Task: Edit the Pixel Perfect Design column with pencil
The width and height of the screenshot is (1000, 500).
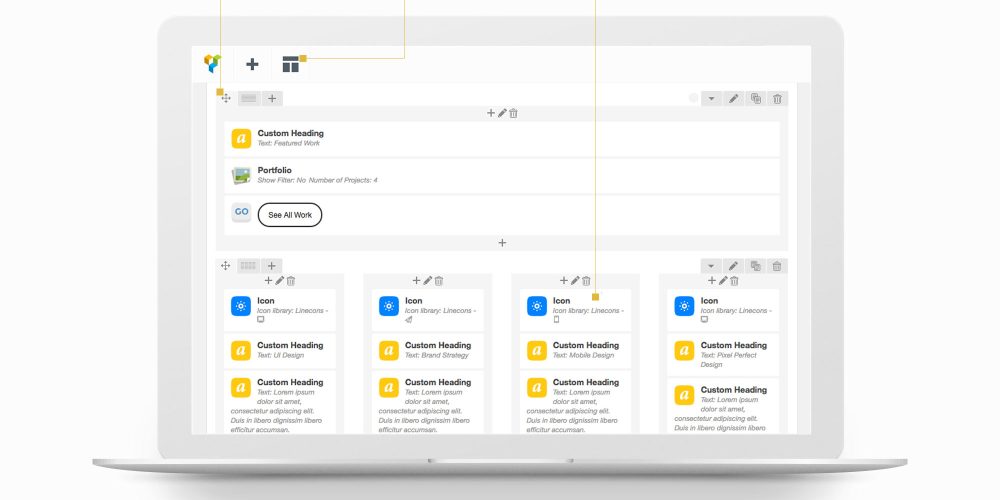Action: (723, 281)
